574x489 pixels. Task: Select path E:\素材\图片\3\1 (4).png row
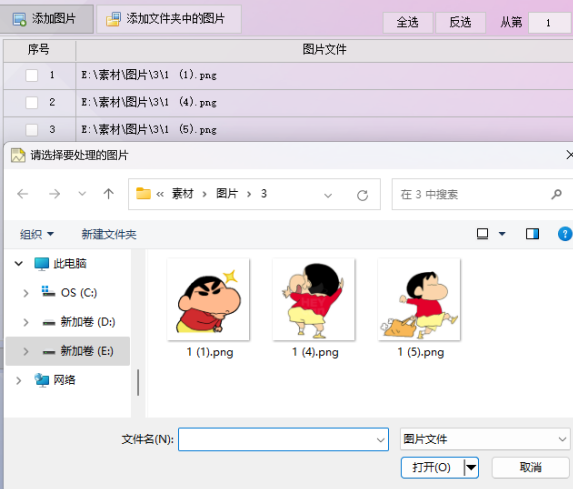tap(288, 102)
